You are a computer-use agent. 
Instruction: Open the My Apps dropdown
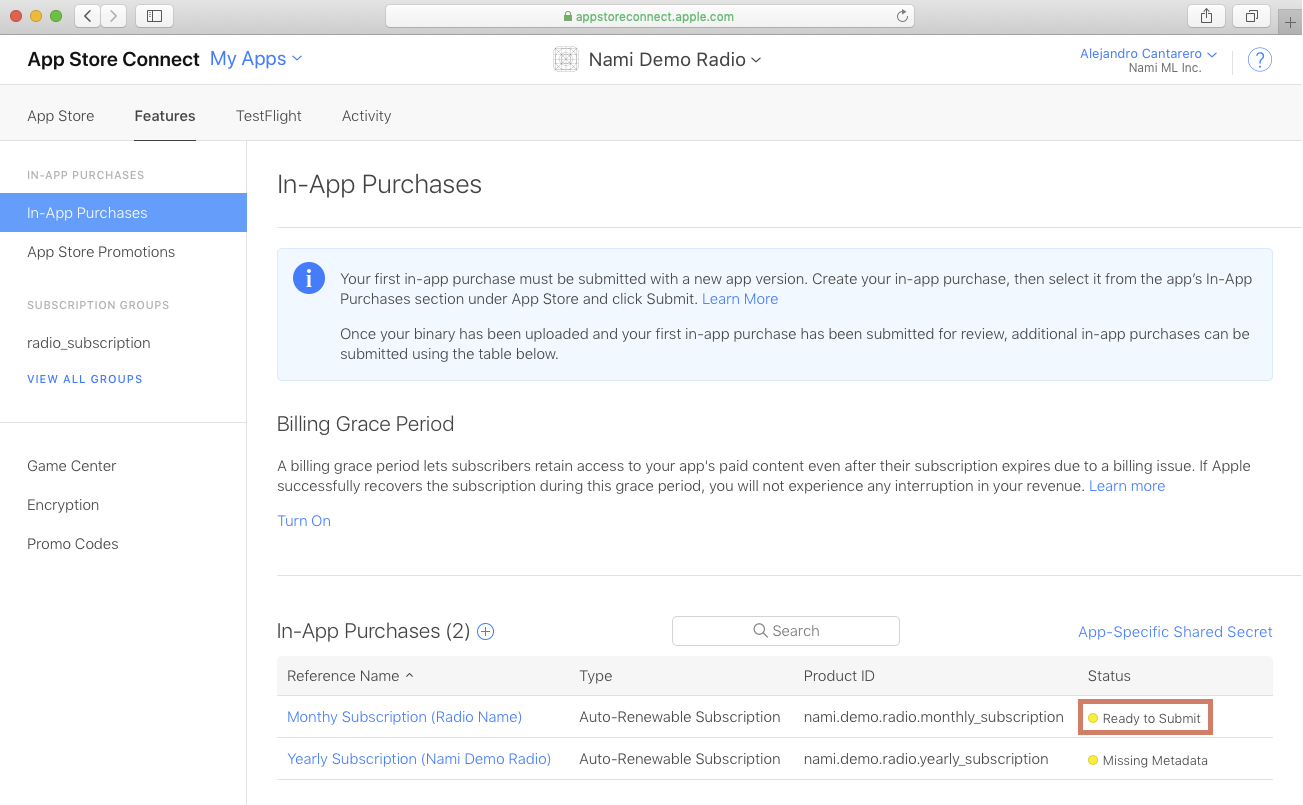tap(256, 59)
